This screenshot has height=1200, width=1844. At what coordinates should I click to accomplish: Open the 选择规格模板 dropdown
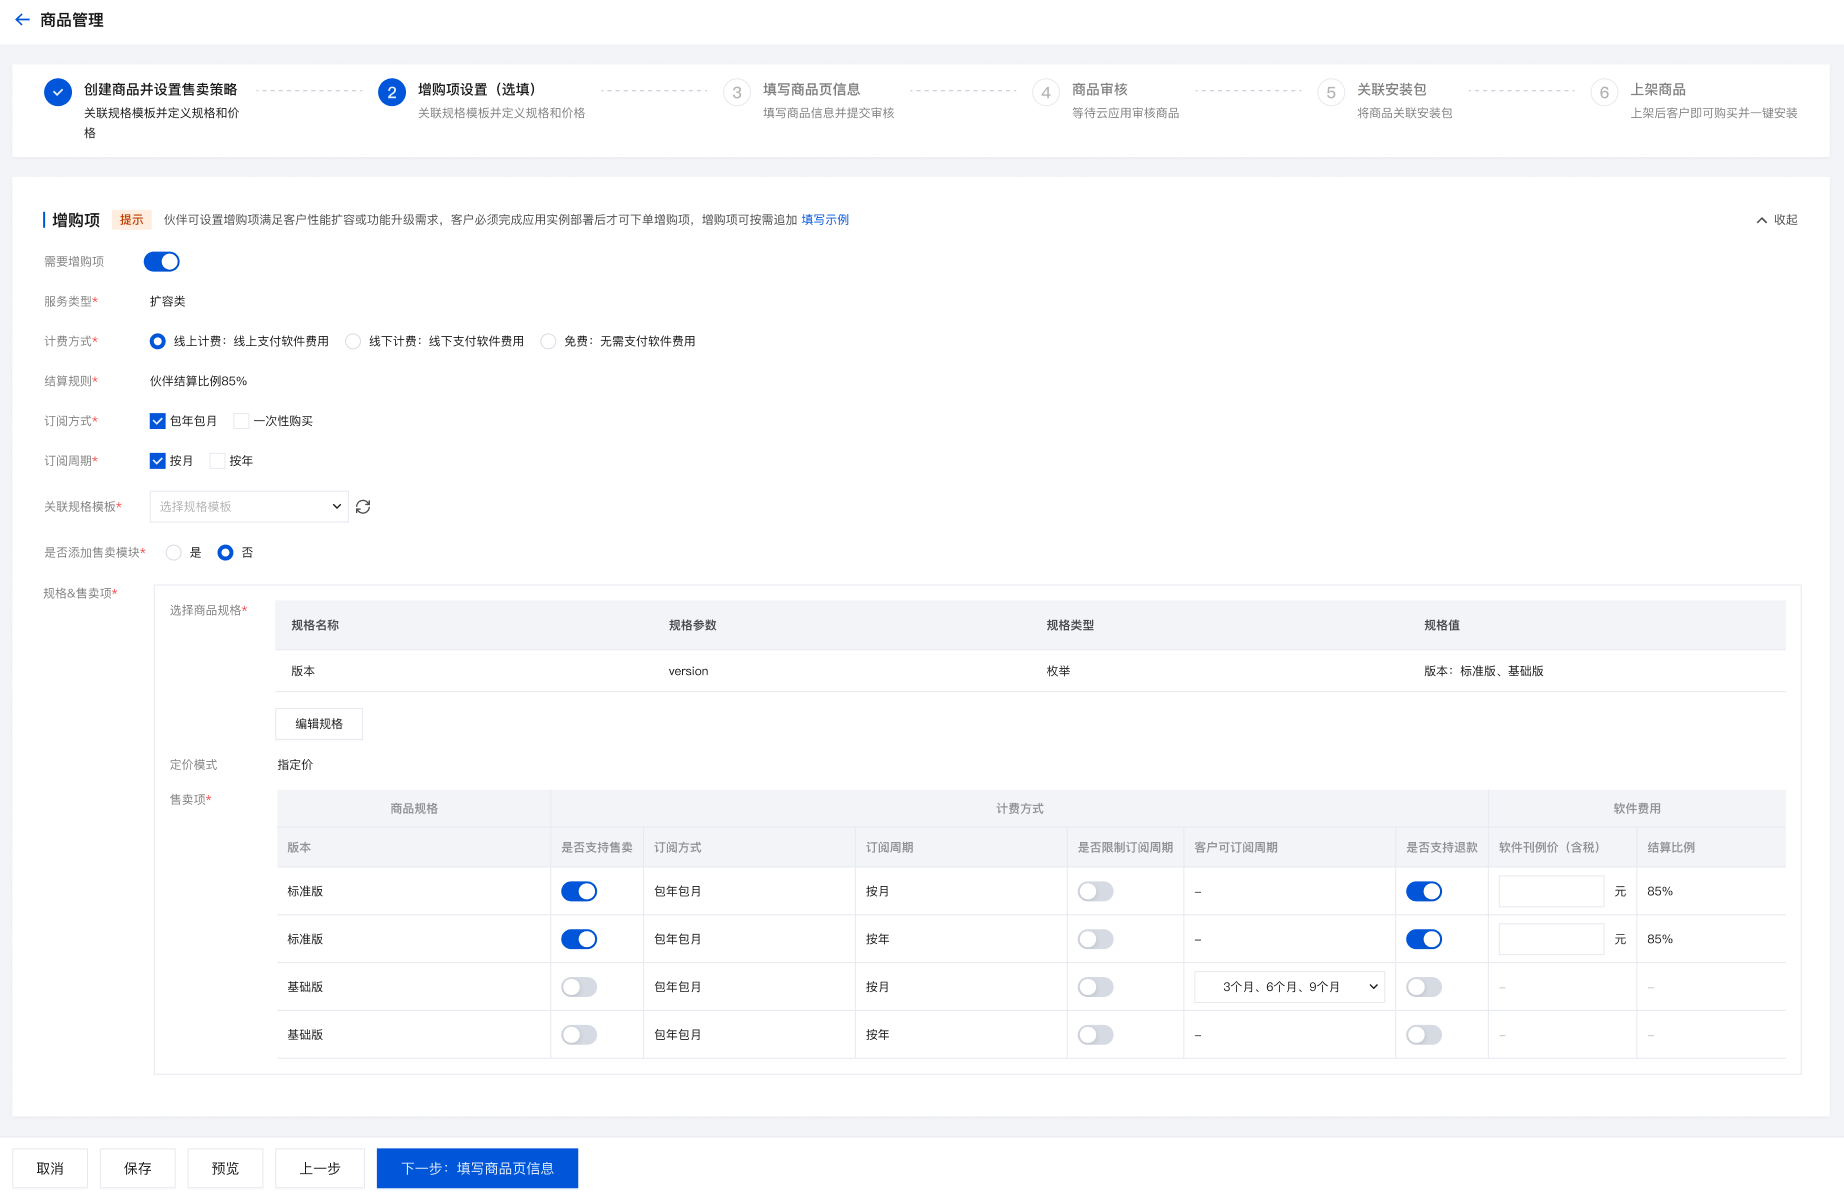(x=249, y=507)
